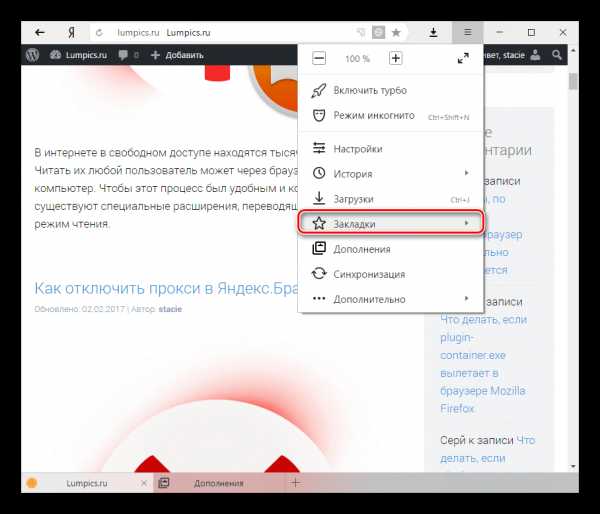This screenshot has height=514, width=600.
Task: Click the vertical scrollbar thumb
Action: click(x=573, y=81)
